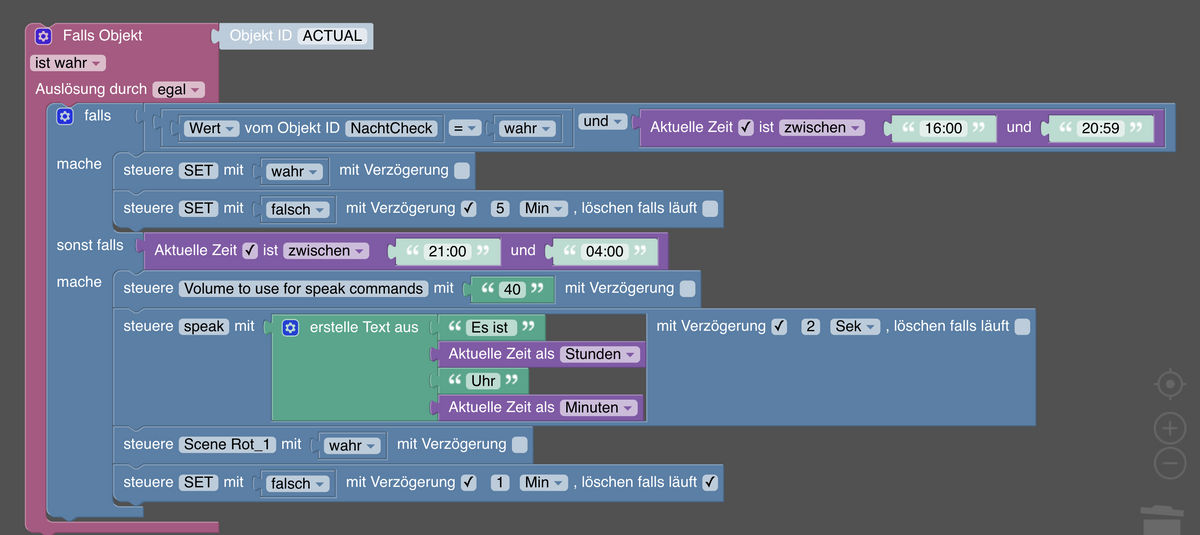Edit the volume value 40 field
The width and height of the screenshot is (1200, 535).
[x=512, y=289]
